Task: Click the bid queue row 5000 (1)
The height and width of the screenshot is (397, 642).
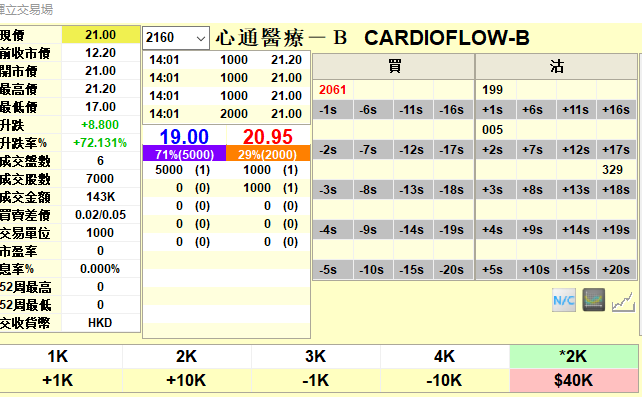Action: point(184,170)
